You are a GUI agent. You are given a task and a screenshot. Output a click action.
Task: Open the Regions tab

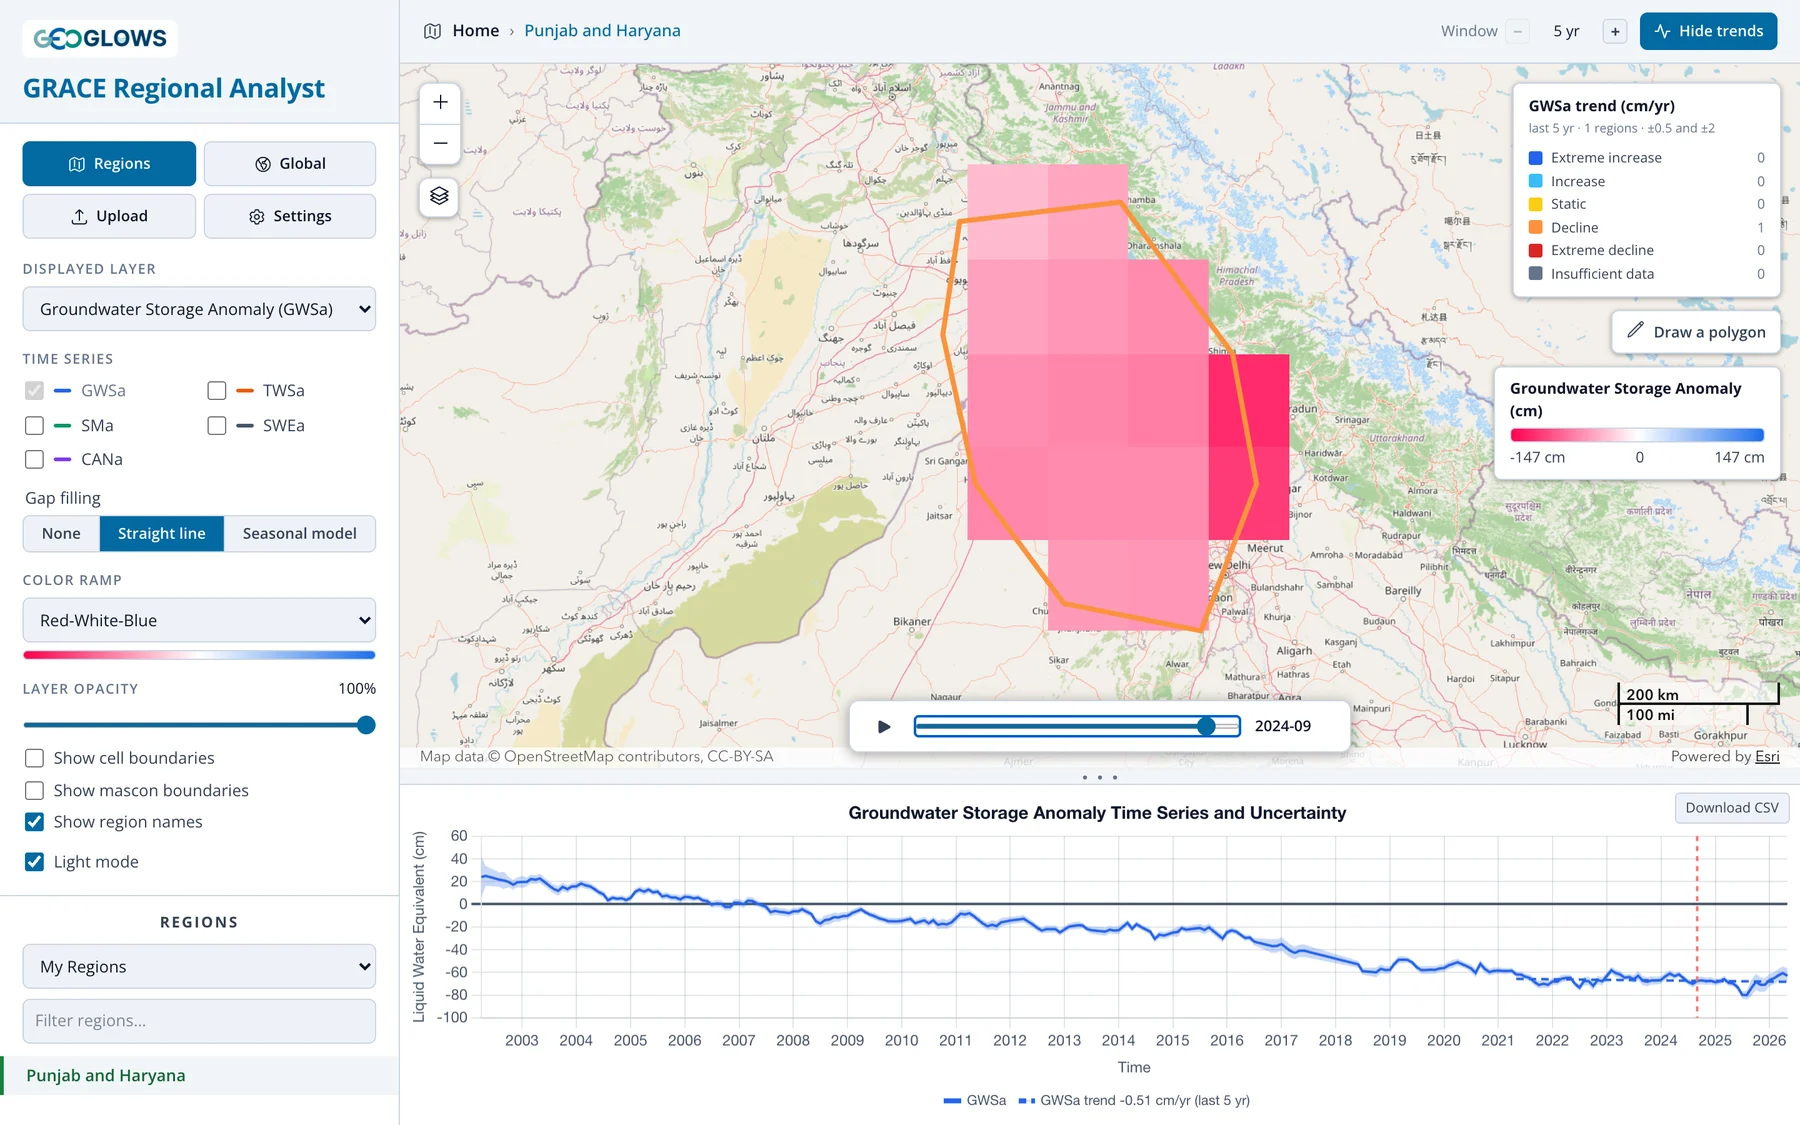click(109, 163)
